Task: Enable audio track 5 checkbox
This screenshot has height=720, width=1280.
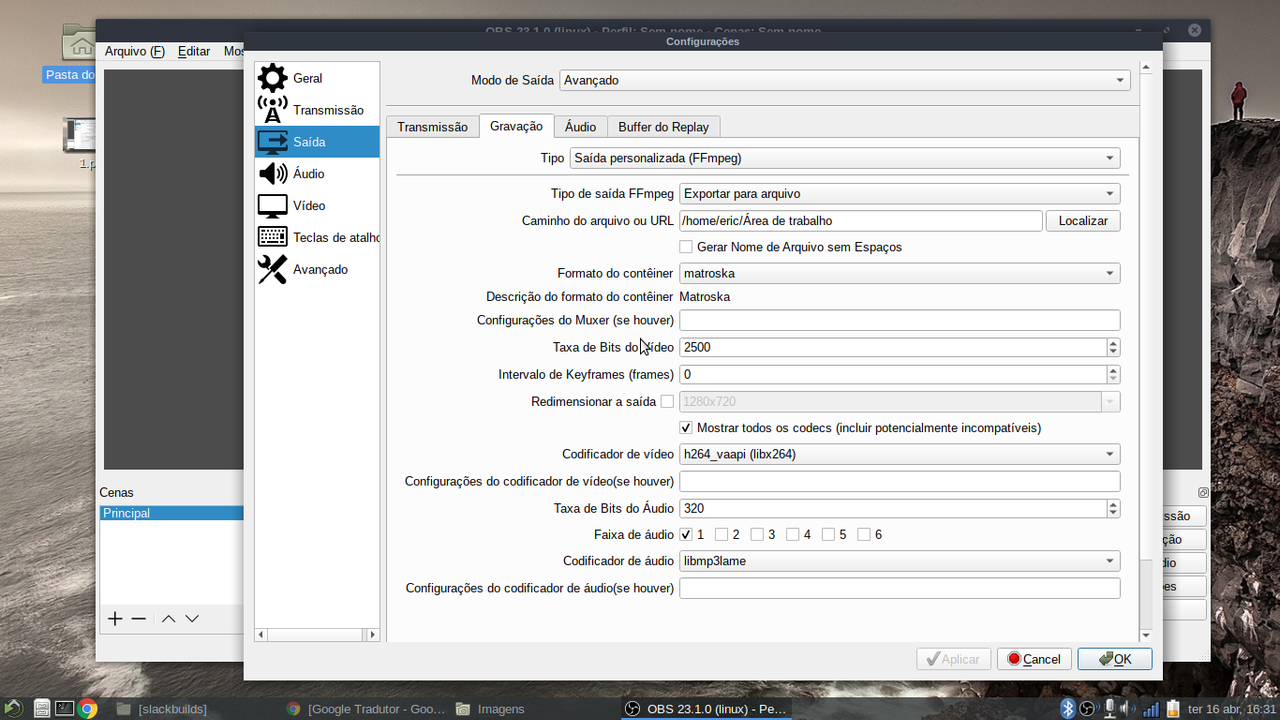Action: [x=828, y=535]
